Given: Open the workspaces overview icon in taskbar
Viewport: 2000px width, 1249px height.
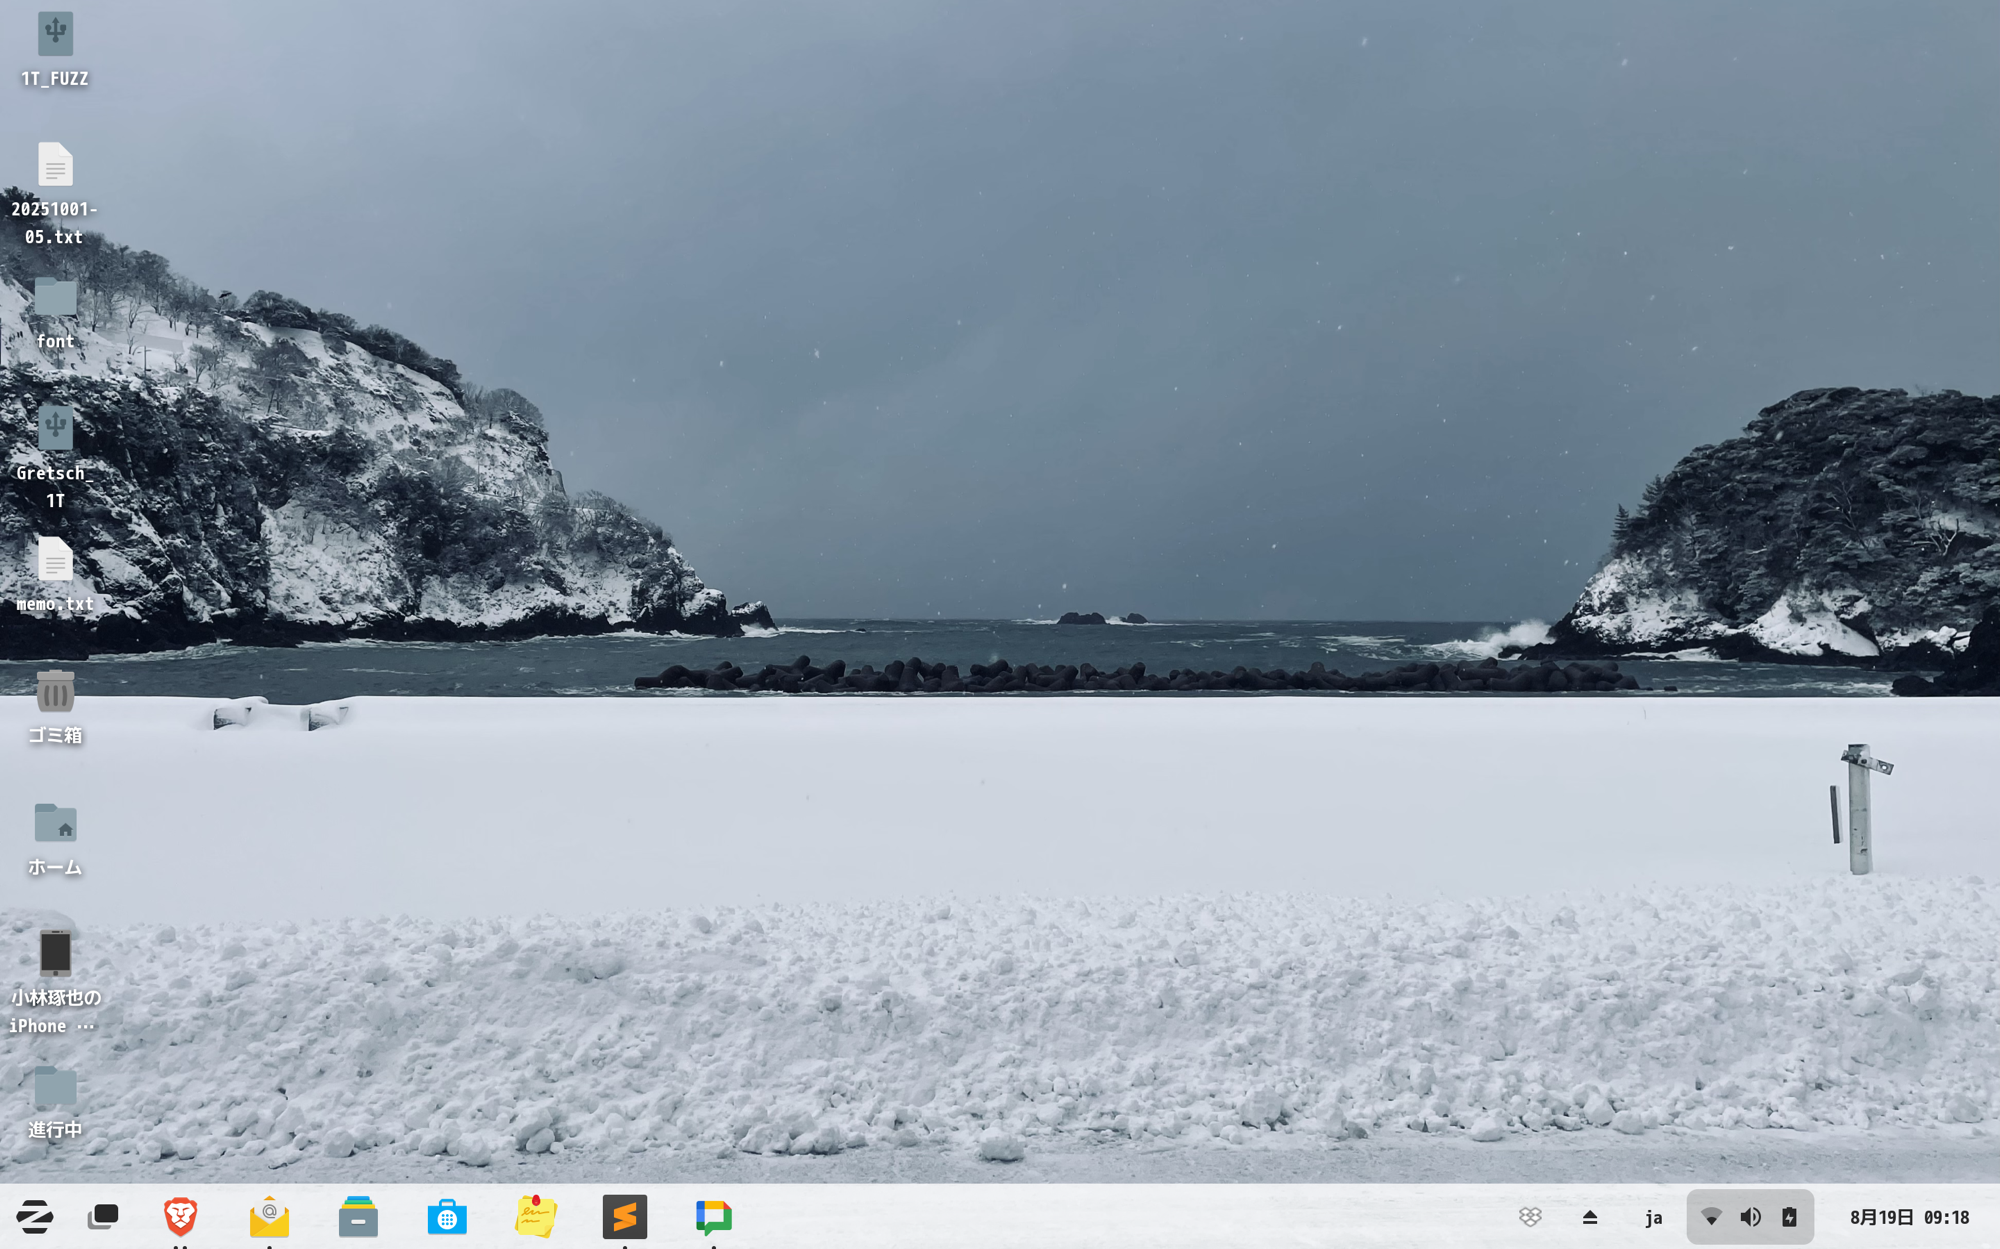Looking at the screenshot, I should click(102, 1217).
